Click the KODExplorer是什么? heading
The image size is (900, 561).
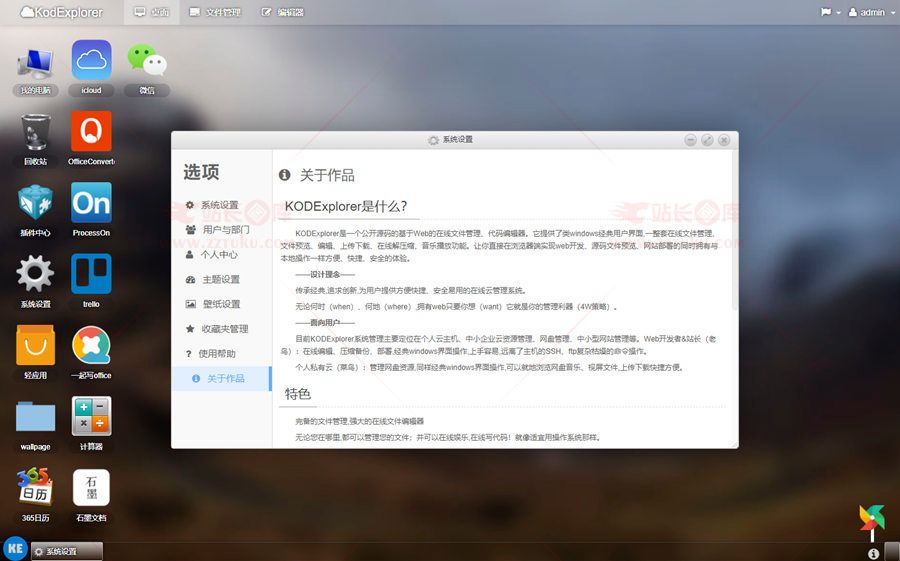click(346, 206)
